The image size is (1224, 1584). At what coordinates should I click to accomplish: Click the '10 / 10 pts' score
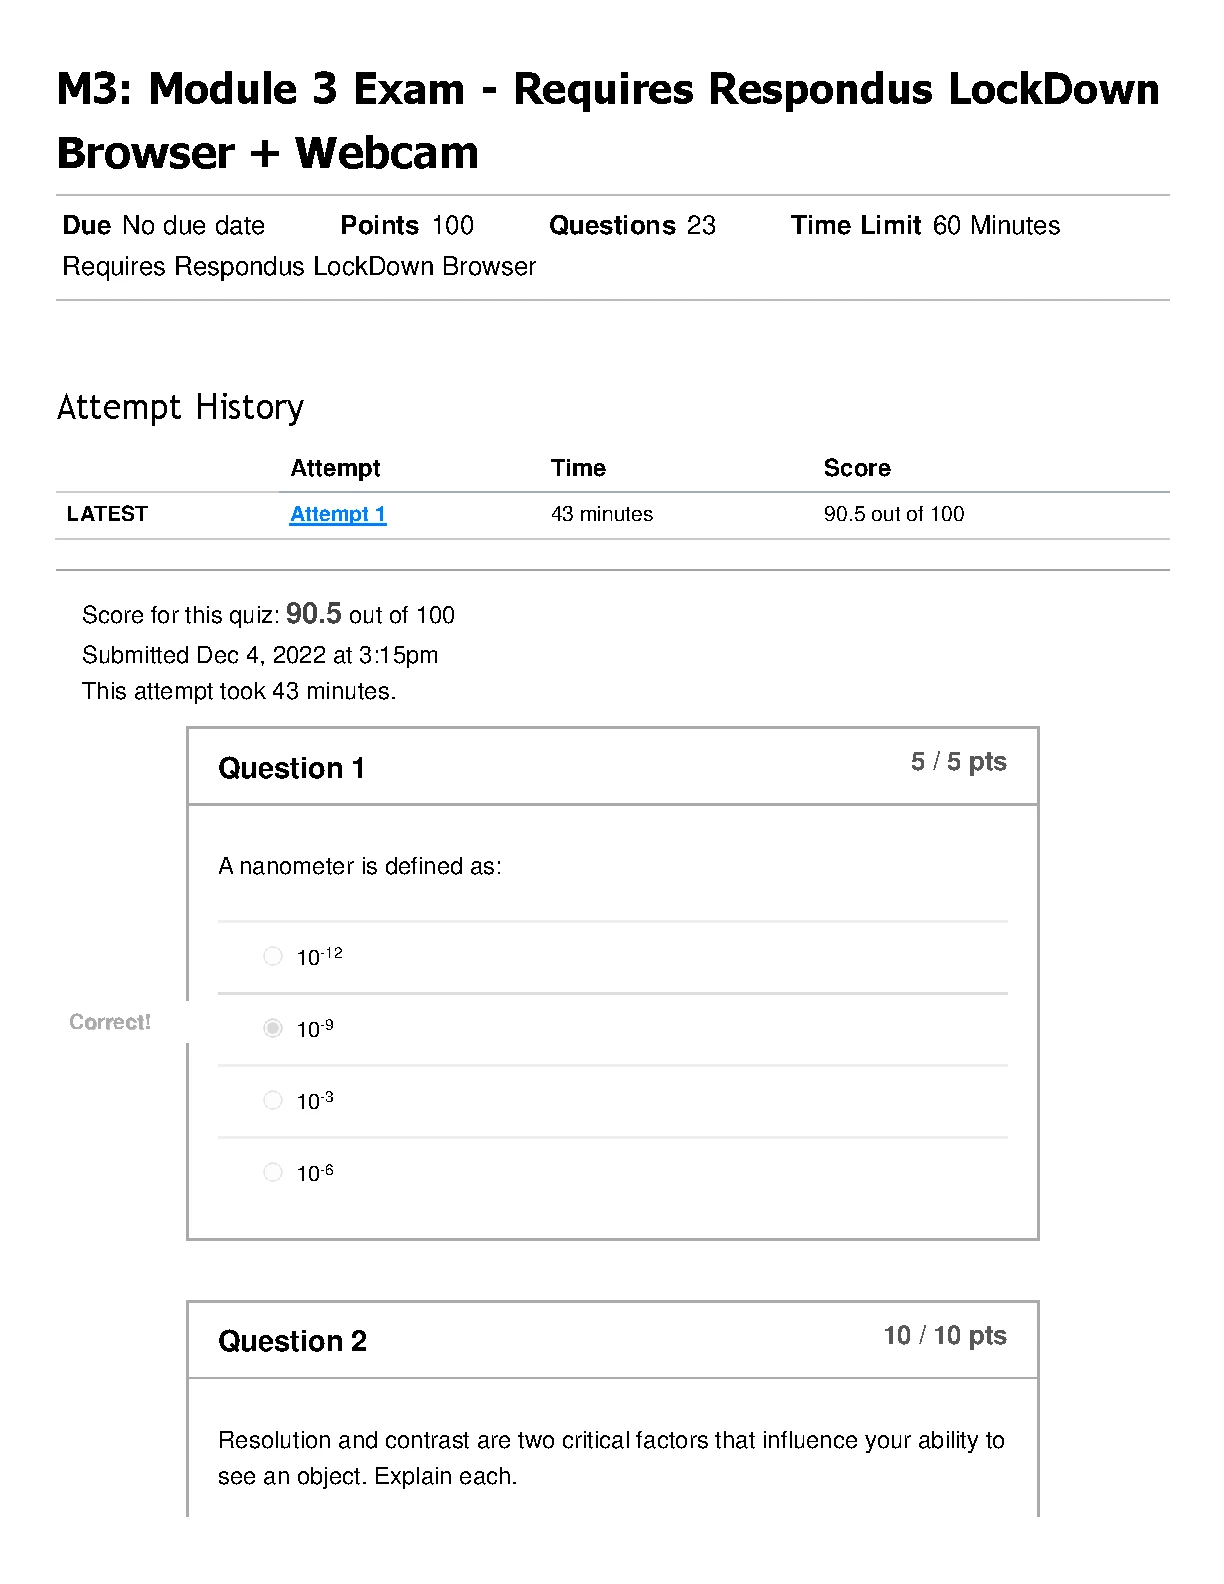pyautogui.click(x=945, y=1336)
